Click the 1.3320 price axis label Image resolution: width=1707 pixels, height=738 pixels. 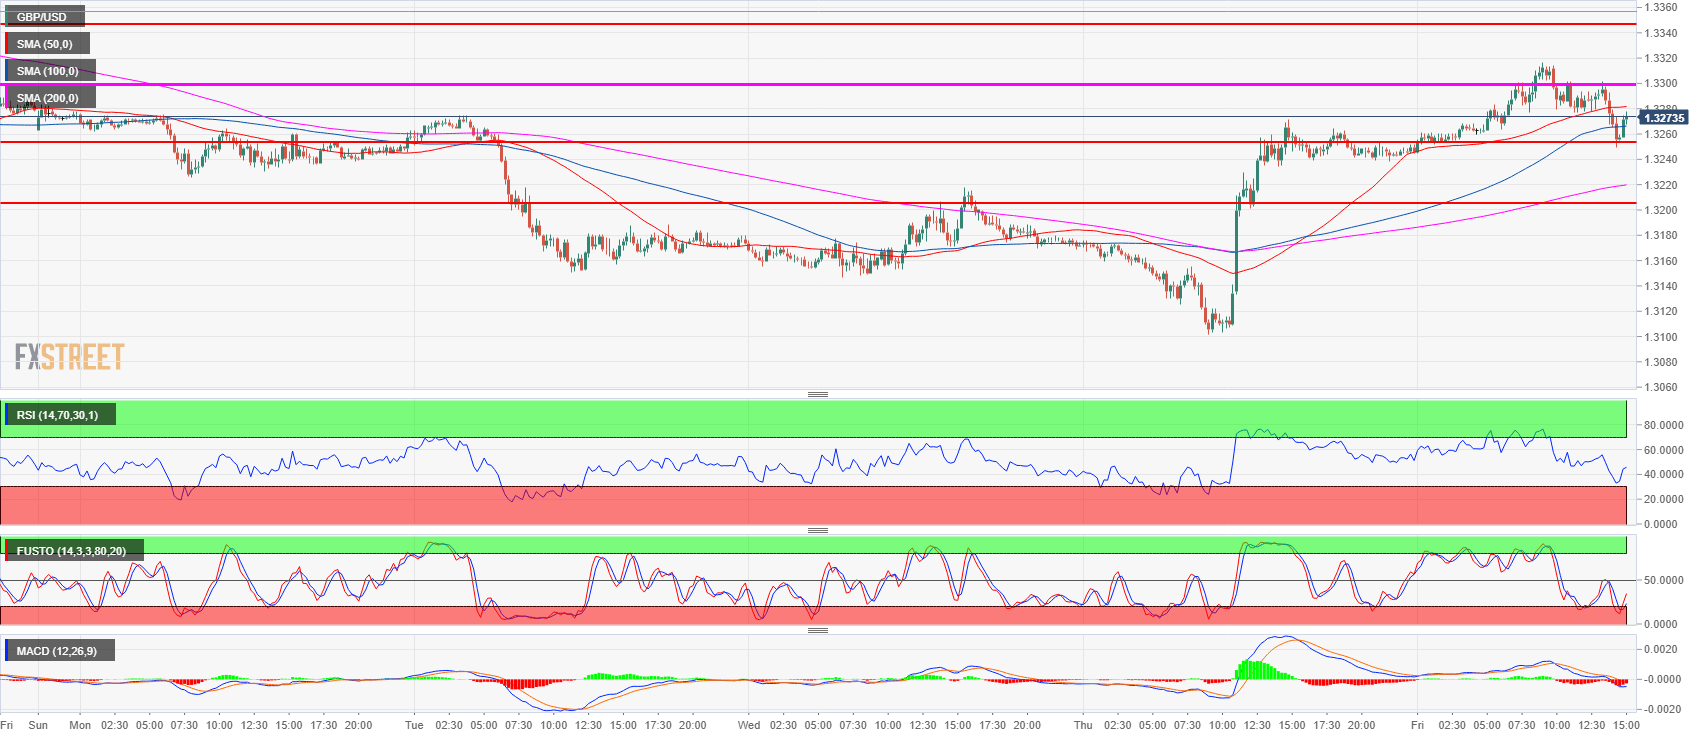[x=1661, y=58]
